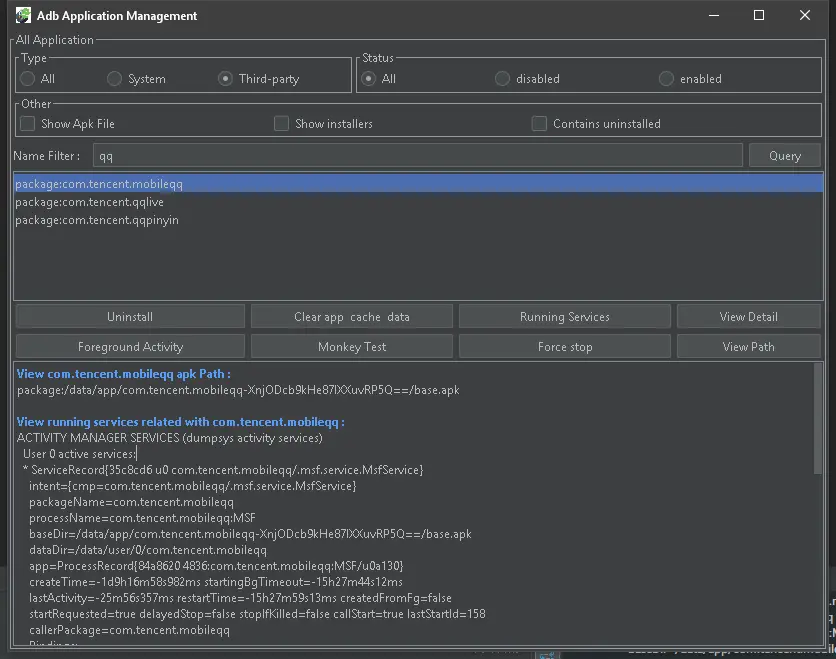Select package:com.tencent.qqlive in the list
The height and width of the screenshot is (659, 836).
[419, 202]
